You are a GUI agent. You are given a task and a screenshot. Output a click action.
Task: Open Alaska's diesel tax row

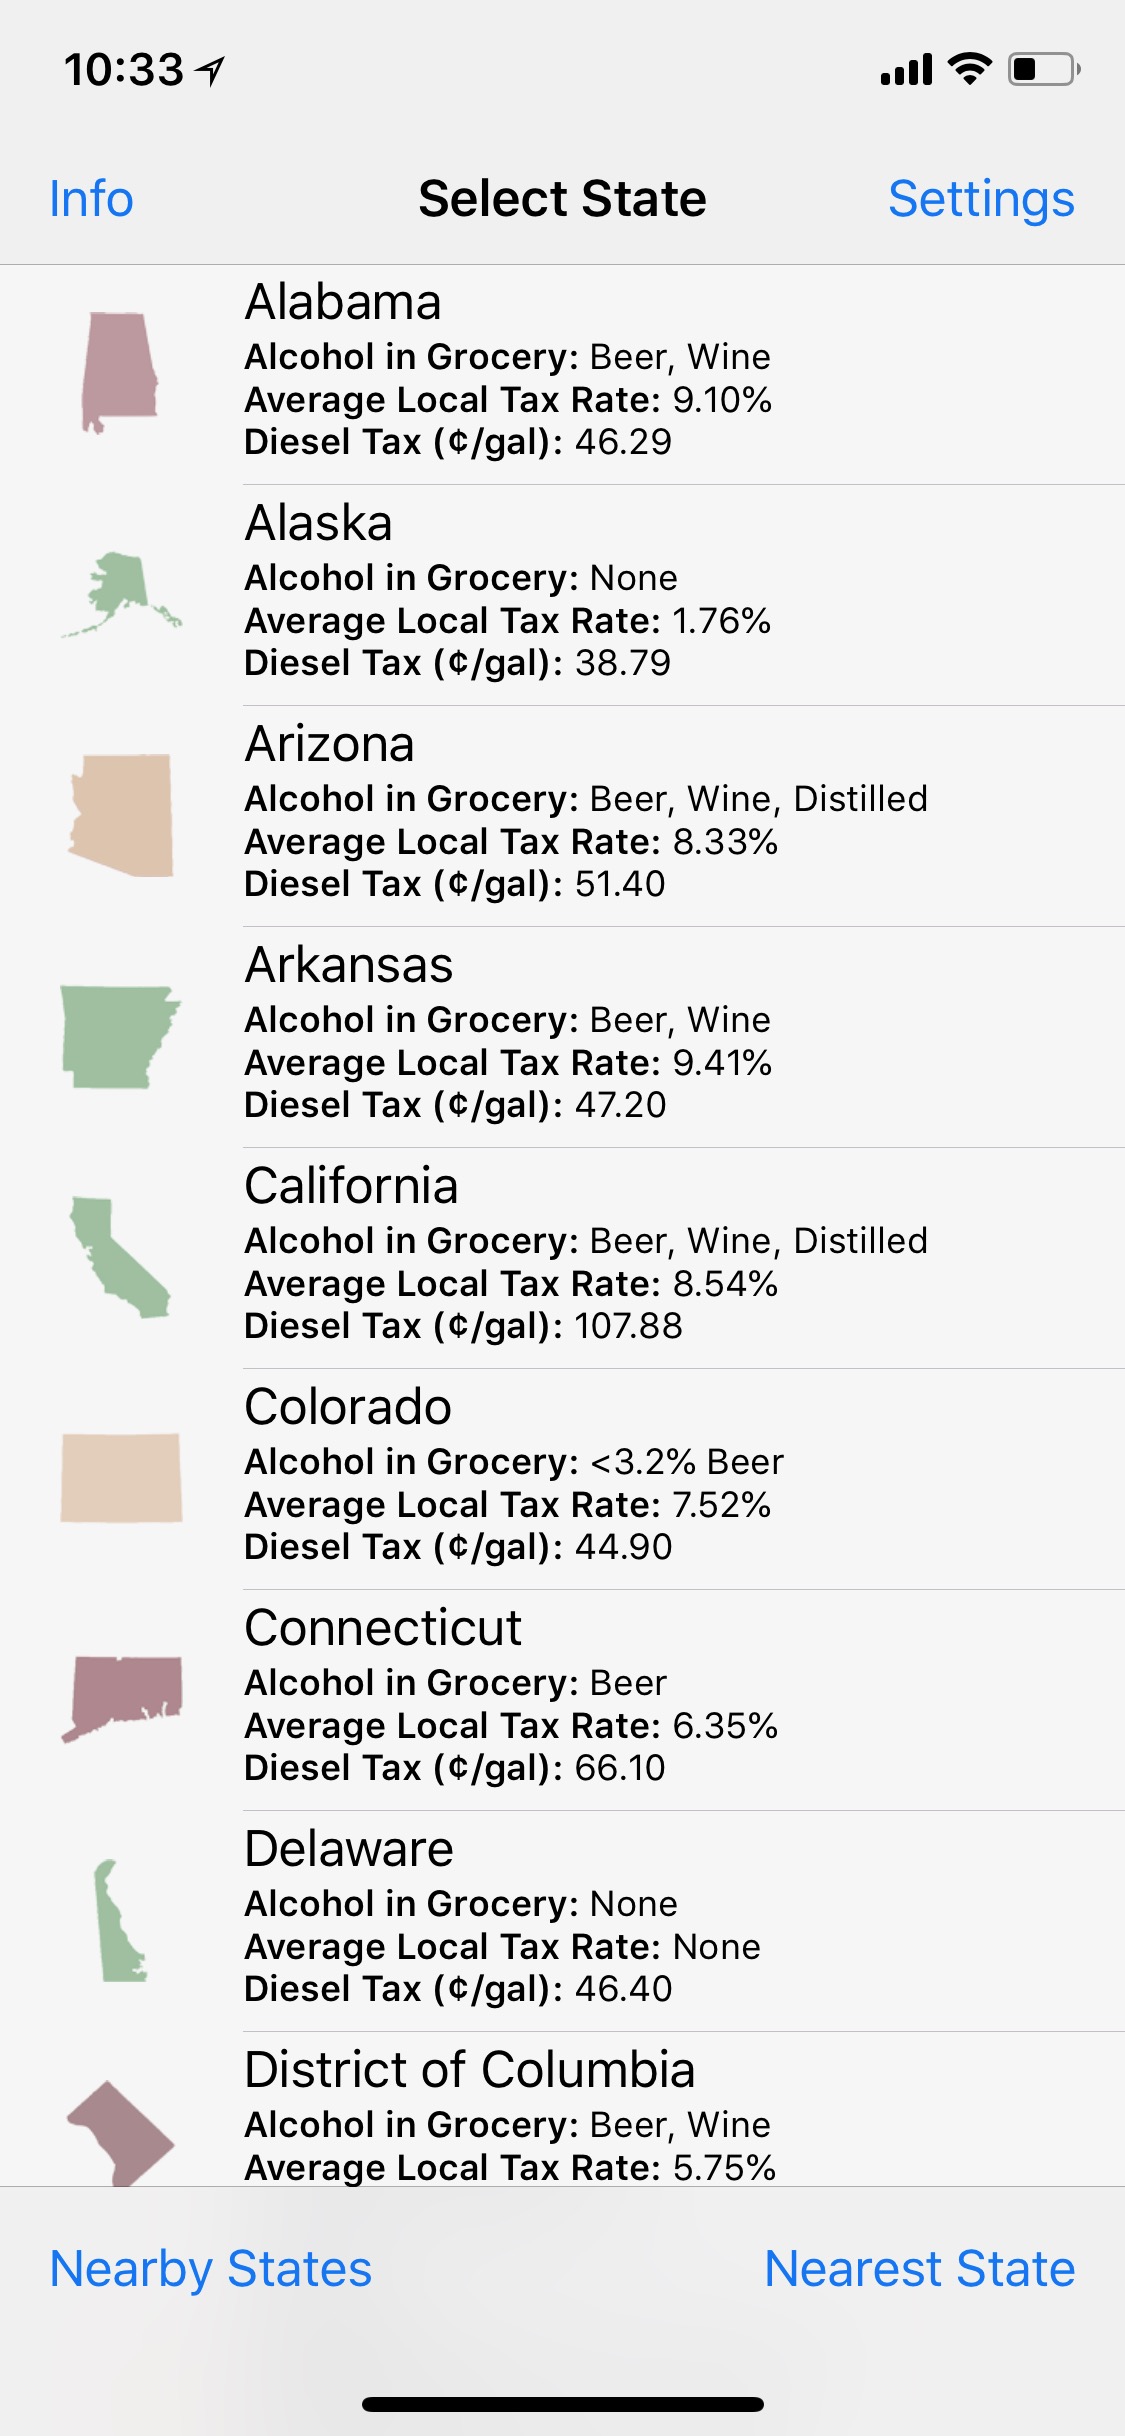tap(457, 663)
